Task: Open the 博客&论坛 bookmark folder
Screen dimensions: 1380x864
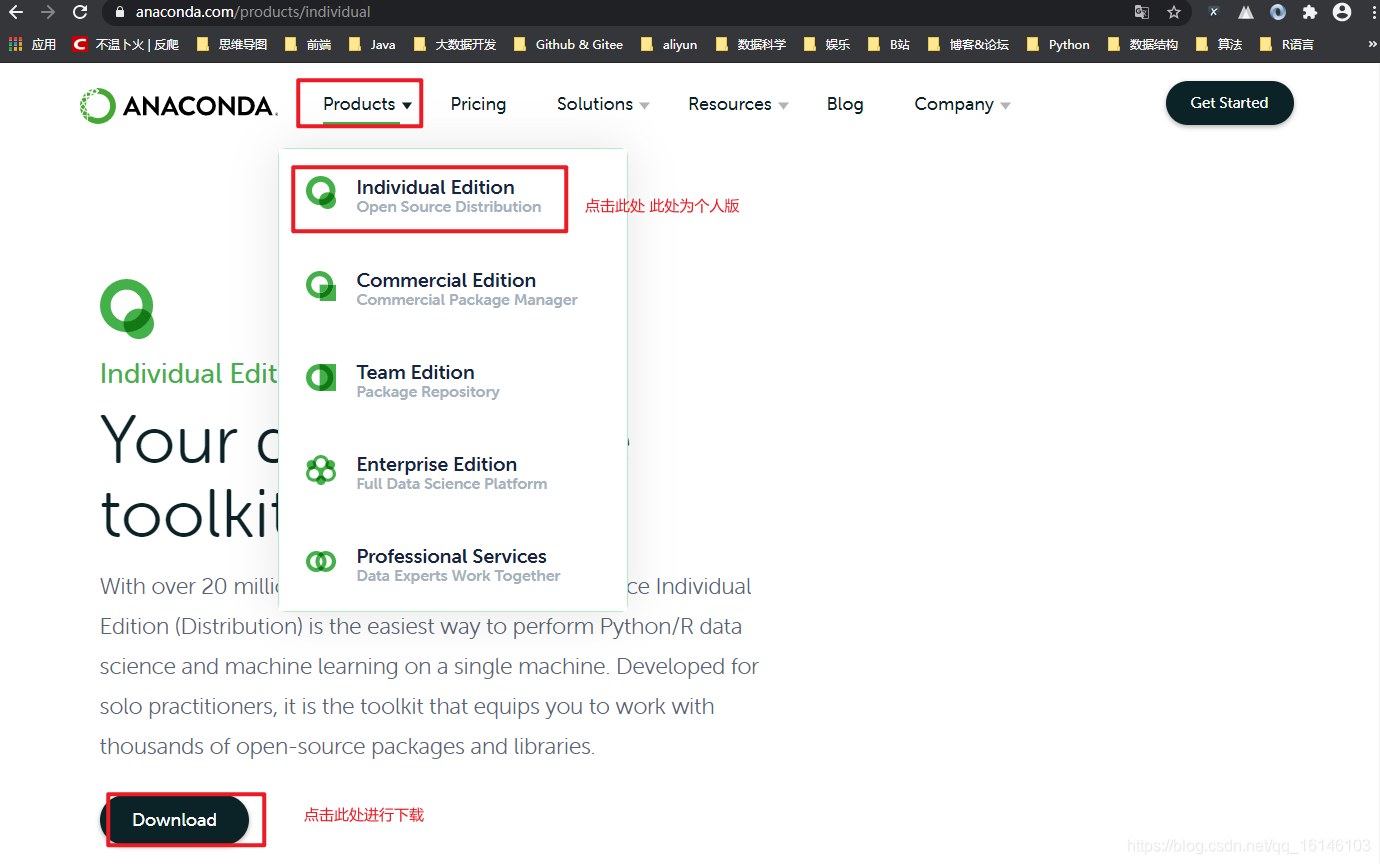Action: (969, 44)
